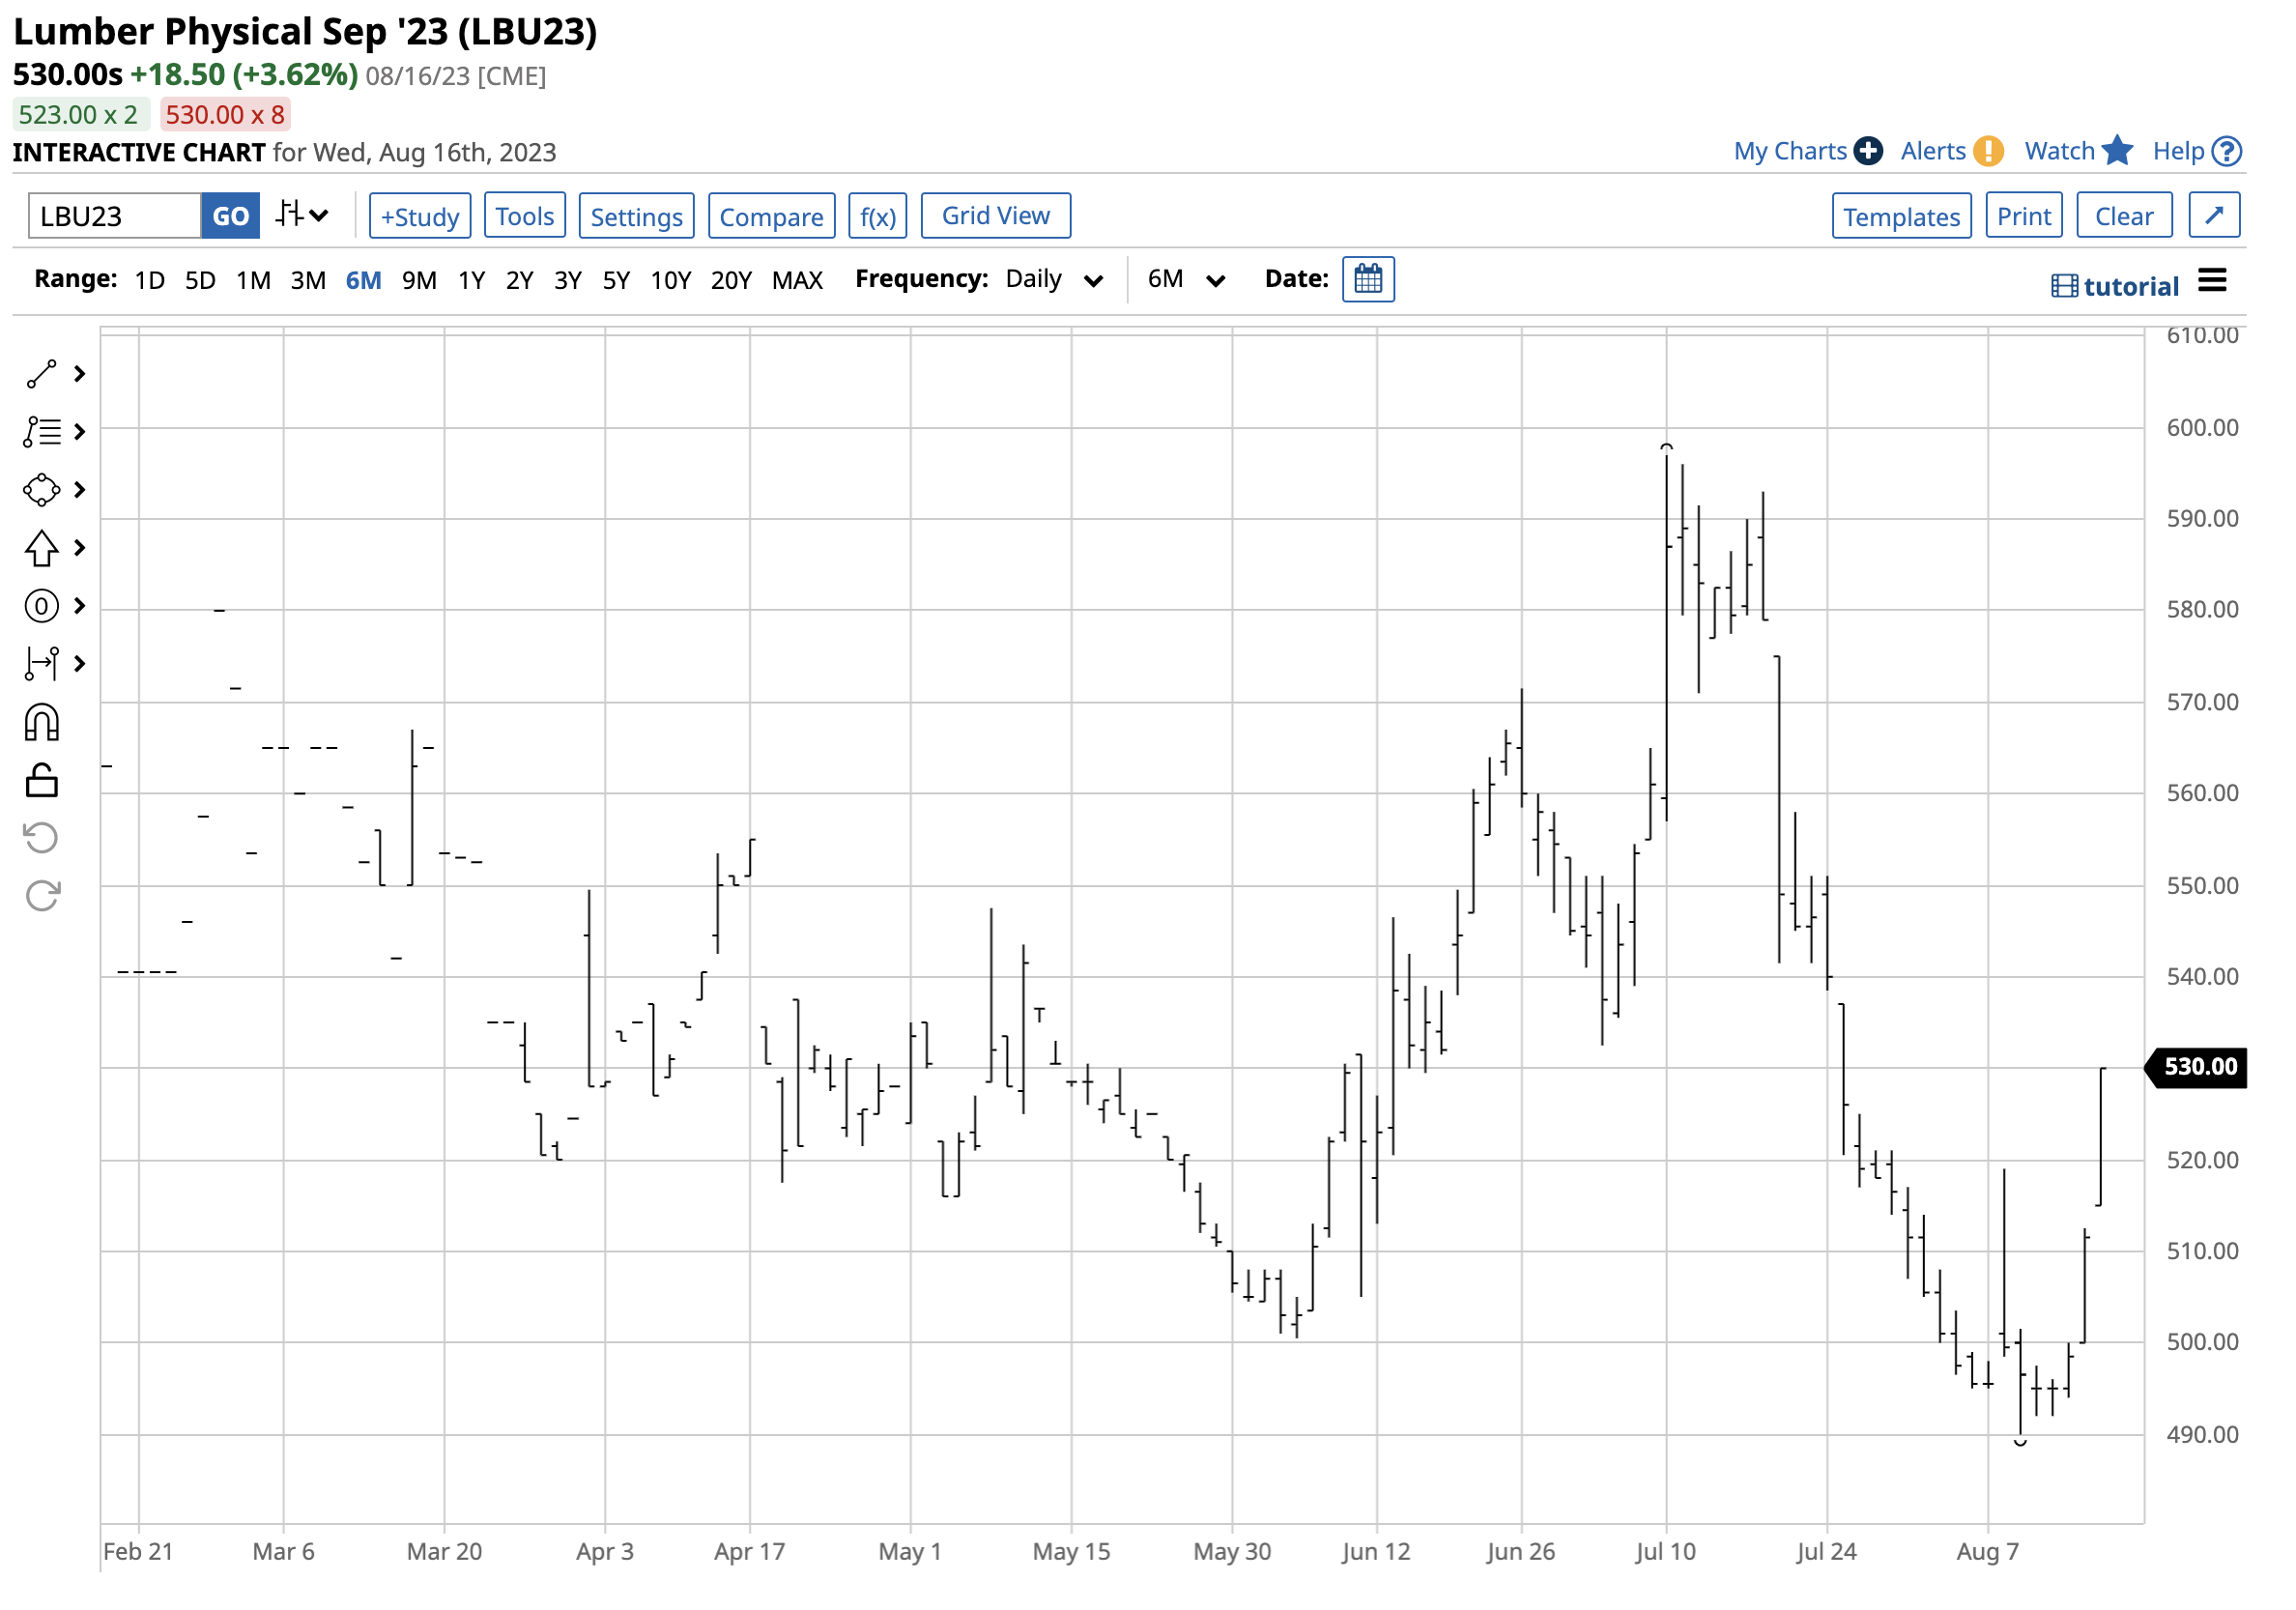Click the LBU23 symbol input field
2296x1610 pixels.
[115, 216]
